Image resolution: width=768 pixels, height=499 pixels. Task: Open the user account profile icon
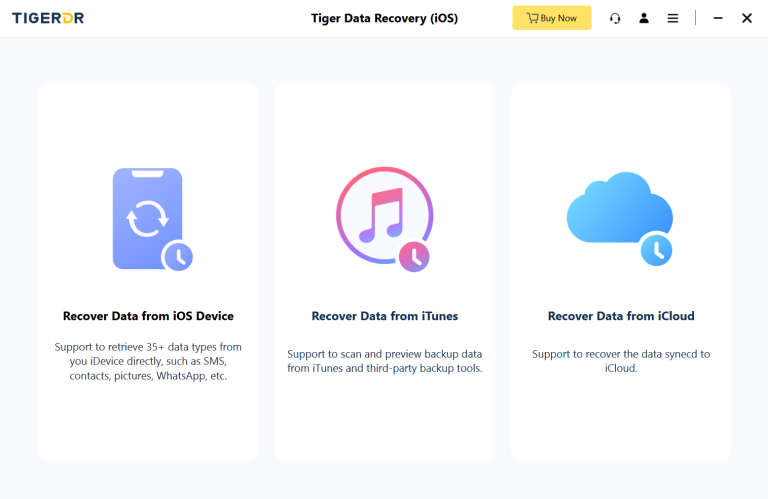[x=644, y=18]
